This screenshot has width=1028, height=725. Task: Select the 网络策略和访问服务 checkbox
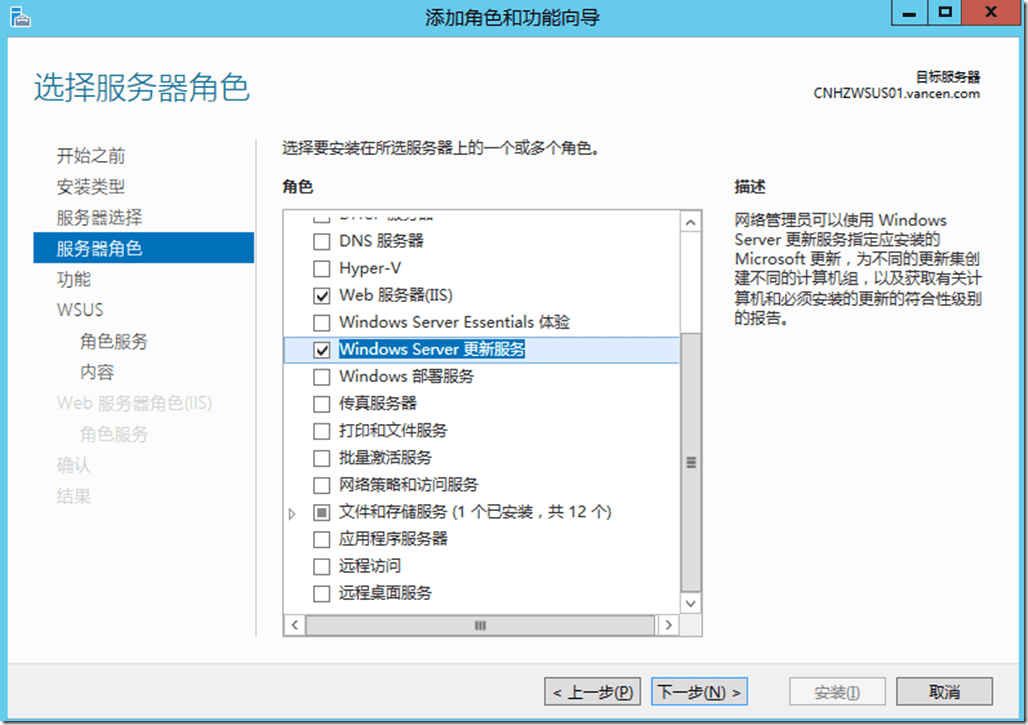[321, 485]
